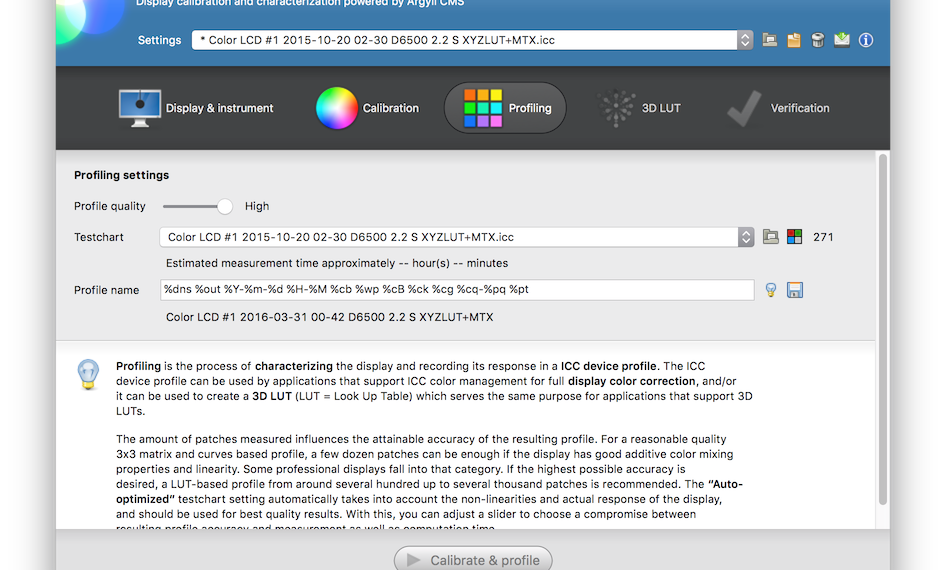This screenshot has height=570, width=946.
Task: Click the 3D LUT dotted icon
Action: tap(616, 108)
